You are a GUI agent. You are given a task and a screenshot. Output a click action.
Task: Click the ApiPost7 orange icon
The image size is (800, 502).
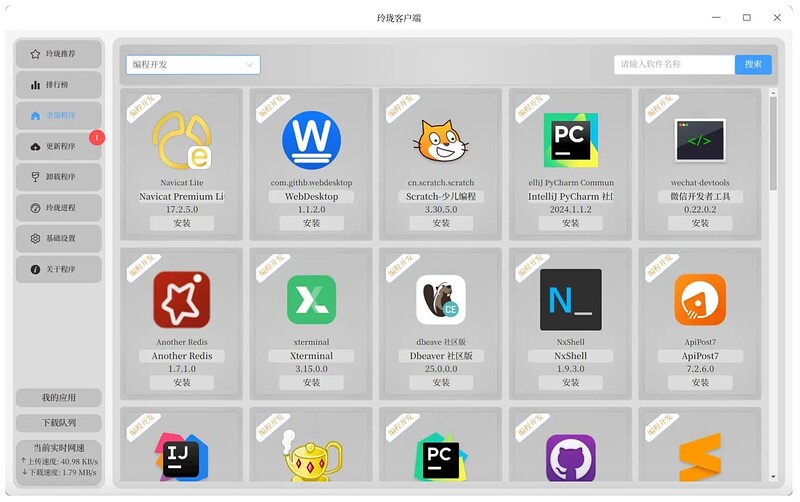click(x=700, y=299)
